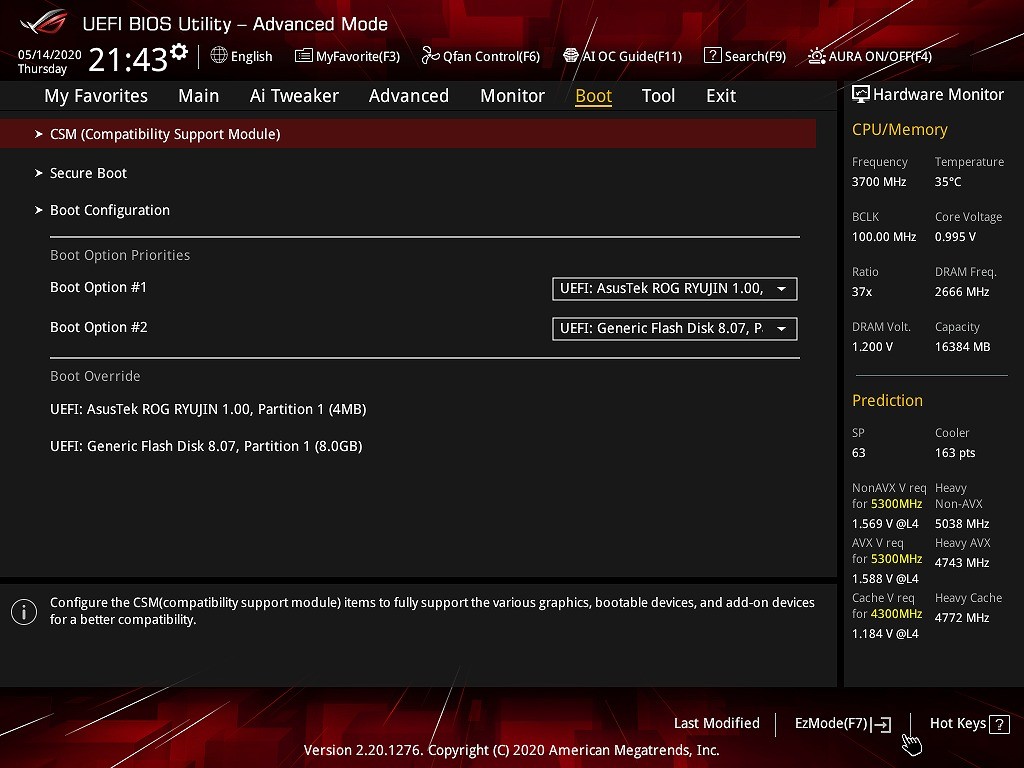This screenshot has height=768, width=1024.
Task: Go to the Advanced tab
Action: (x=409, y=96)
